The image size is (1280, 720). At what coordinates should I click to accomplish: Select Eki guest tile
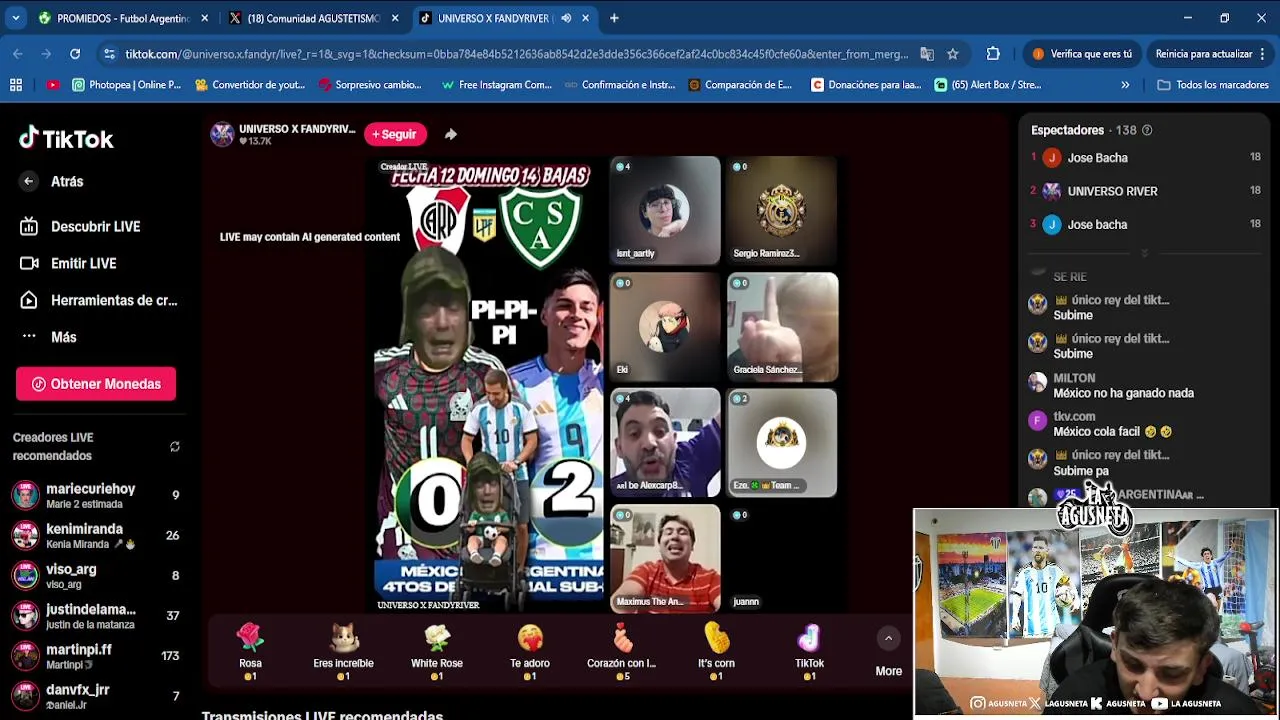(665, 327)
